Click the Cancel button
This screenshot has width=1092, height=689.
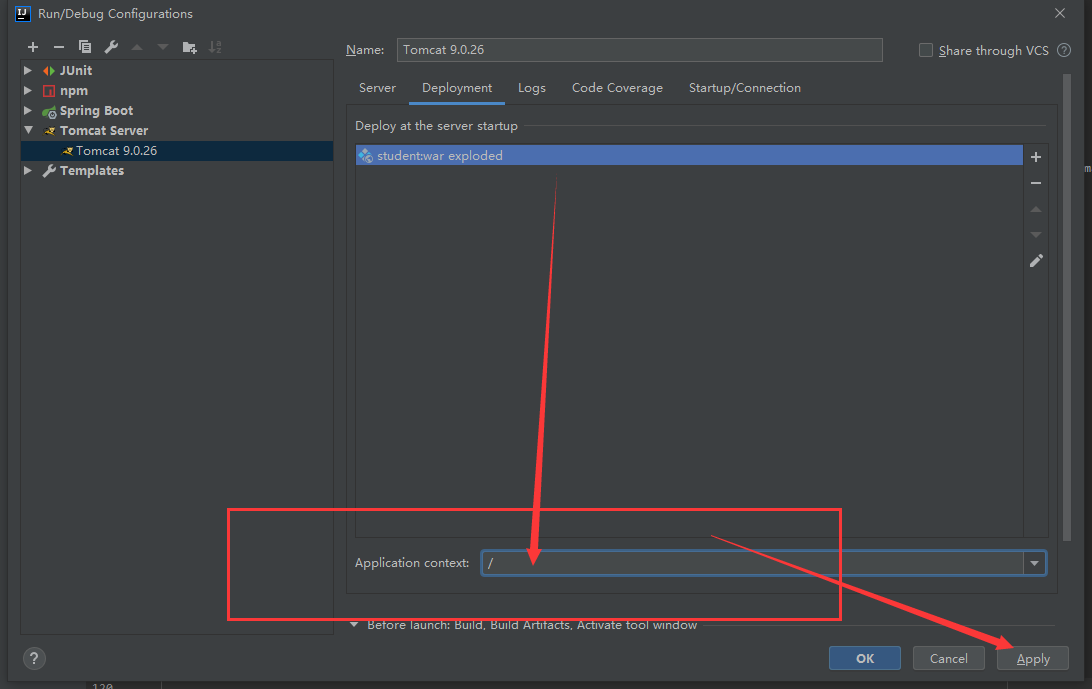point(949,658)
